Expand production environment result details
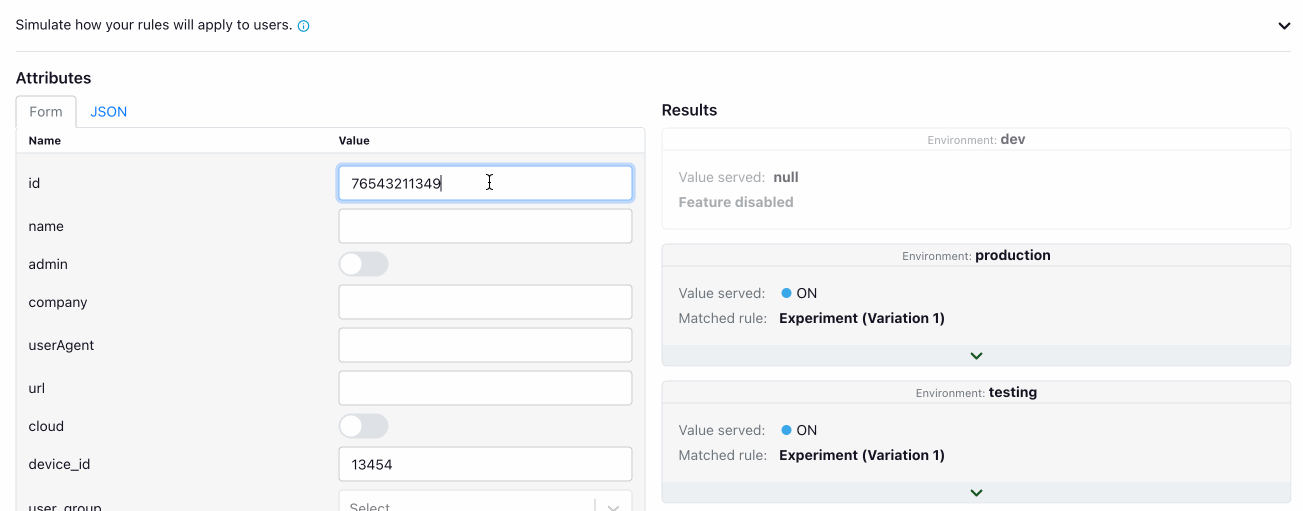1303x511 pixels. pos(976,356)
